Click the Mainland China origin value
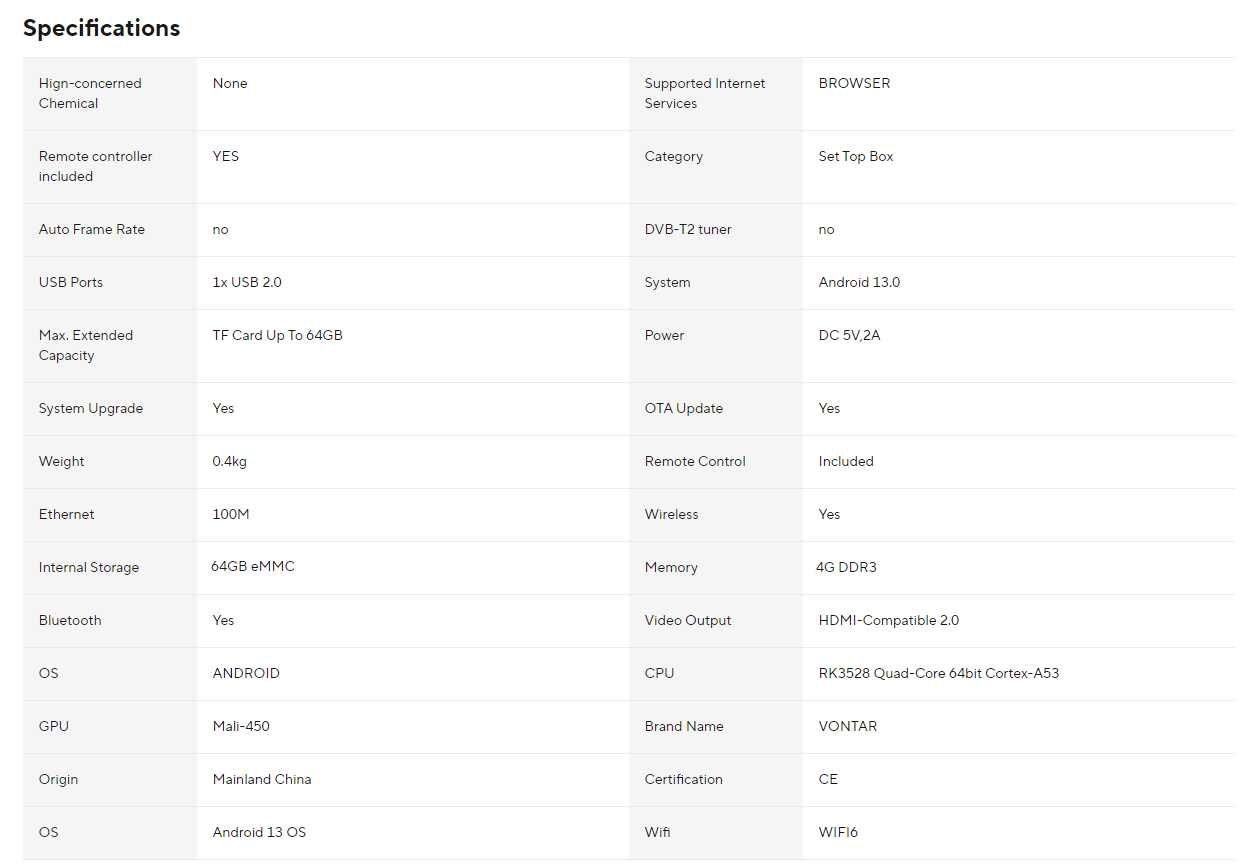The height and width of the screenshot is (868, 1248). tap(261, 779)
